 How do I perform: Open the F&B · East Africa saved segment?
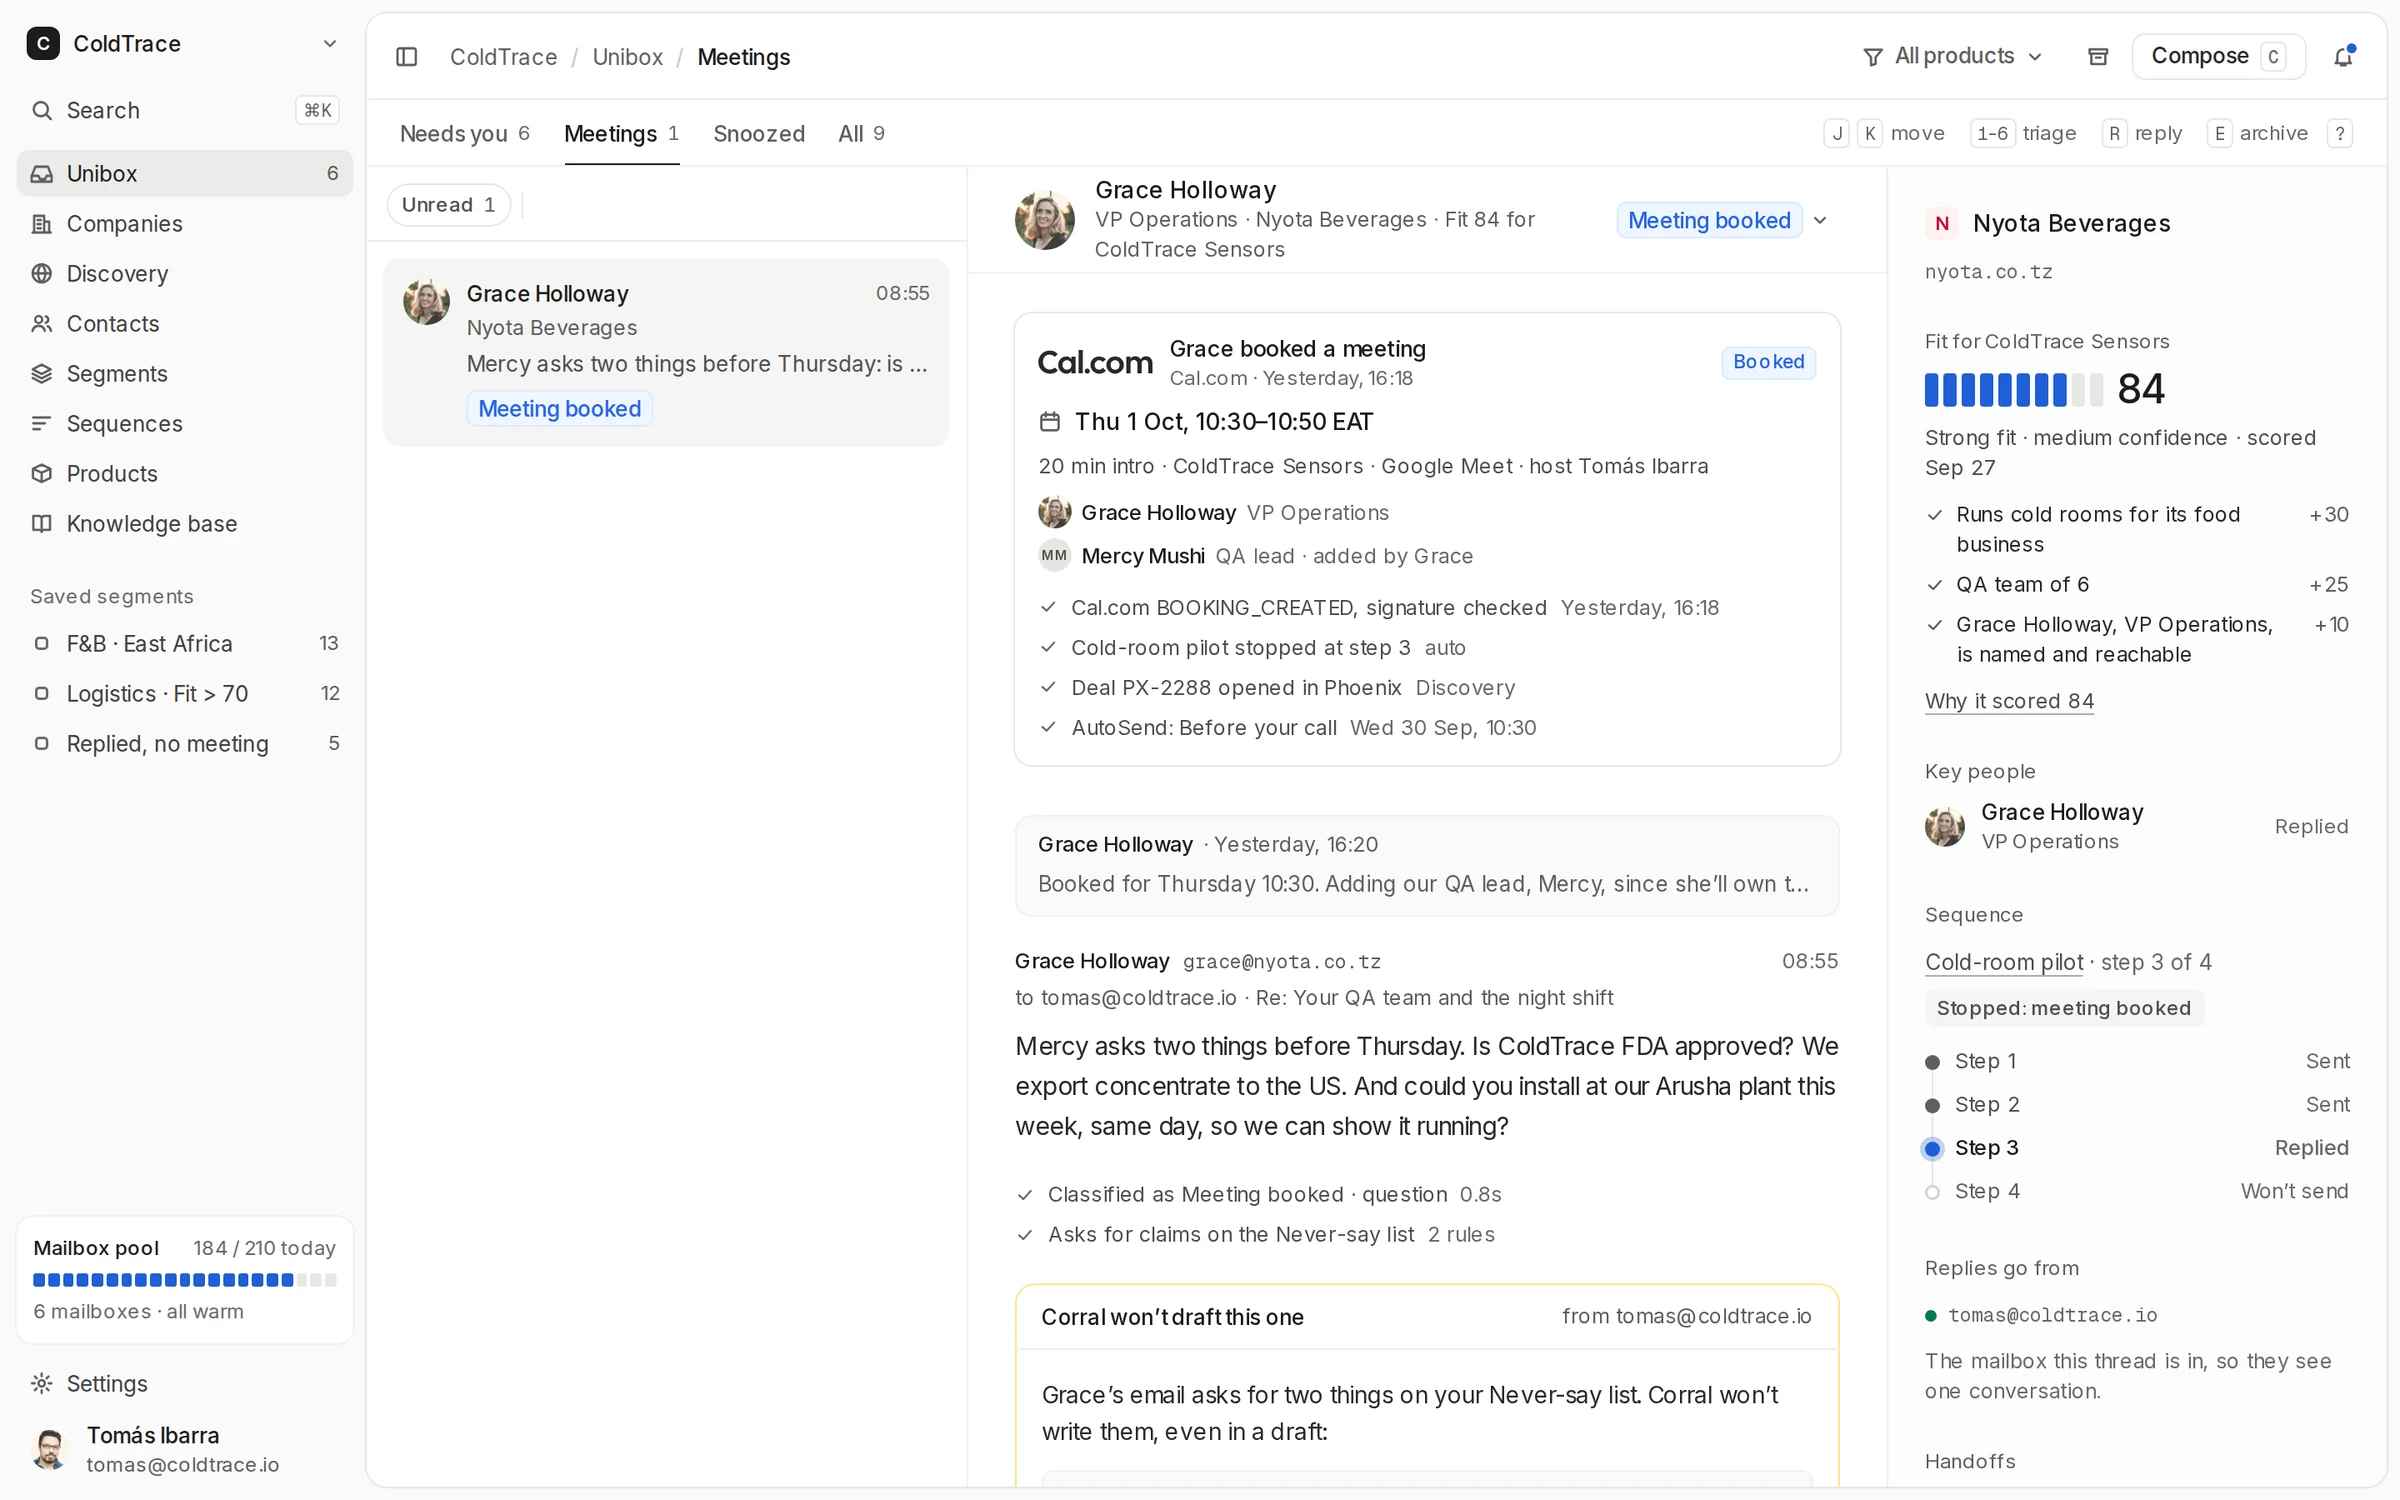coord(185,643)
